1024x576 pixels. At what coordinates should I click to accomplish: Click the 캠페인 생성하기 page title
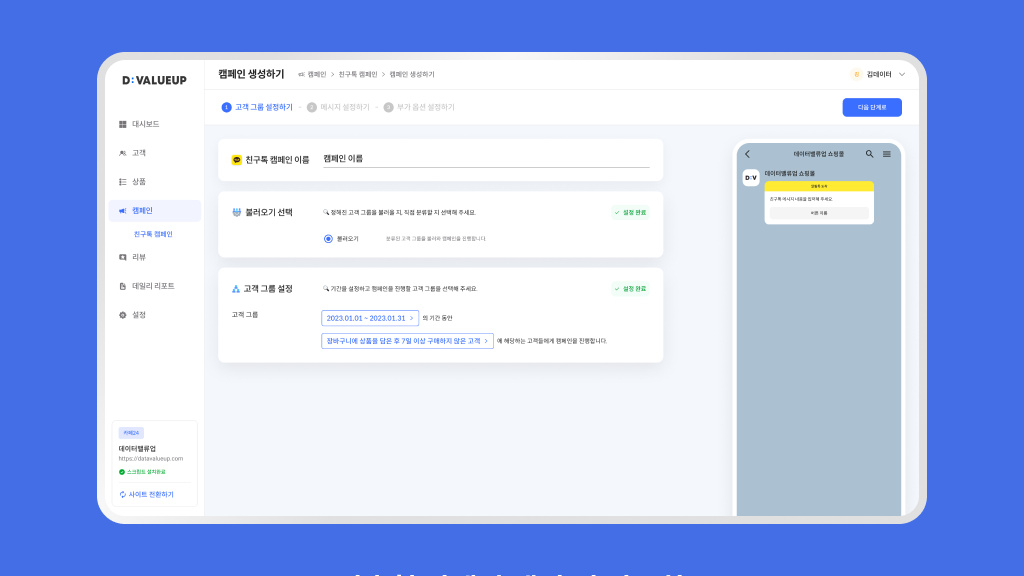pos(251,74)
